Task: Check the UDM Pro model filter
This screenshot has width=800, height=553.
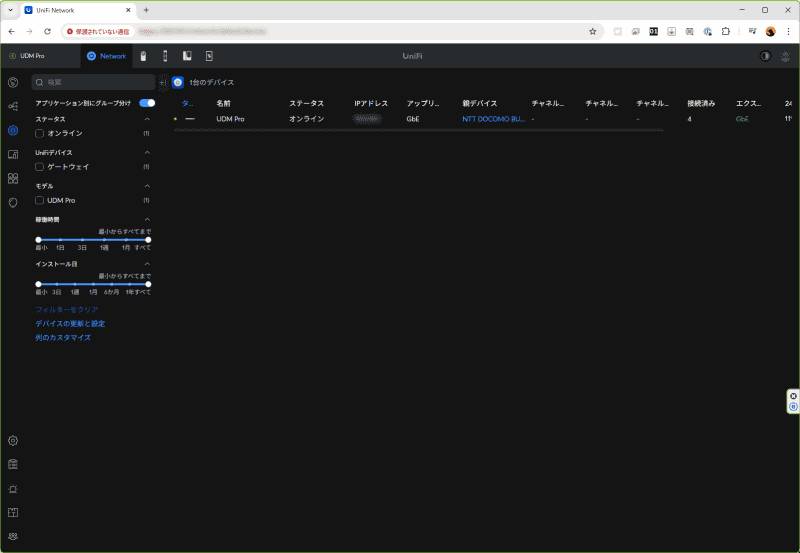Action: pos(39,200)
